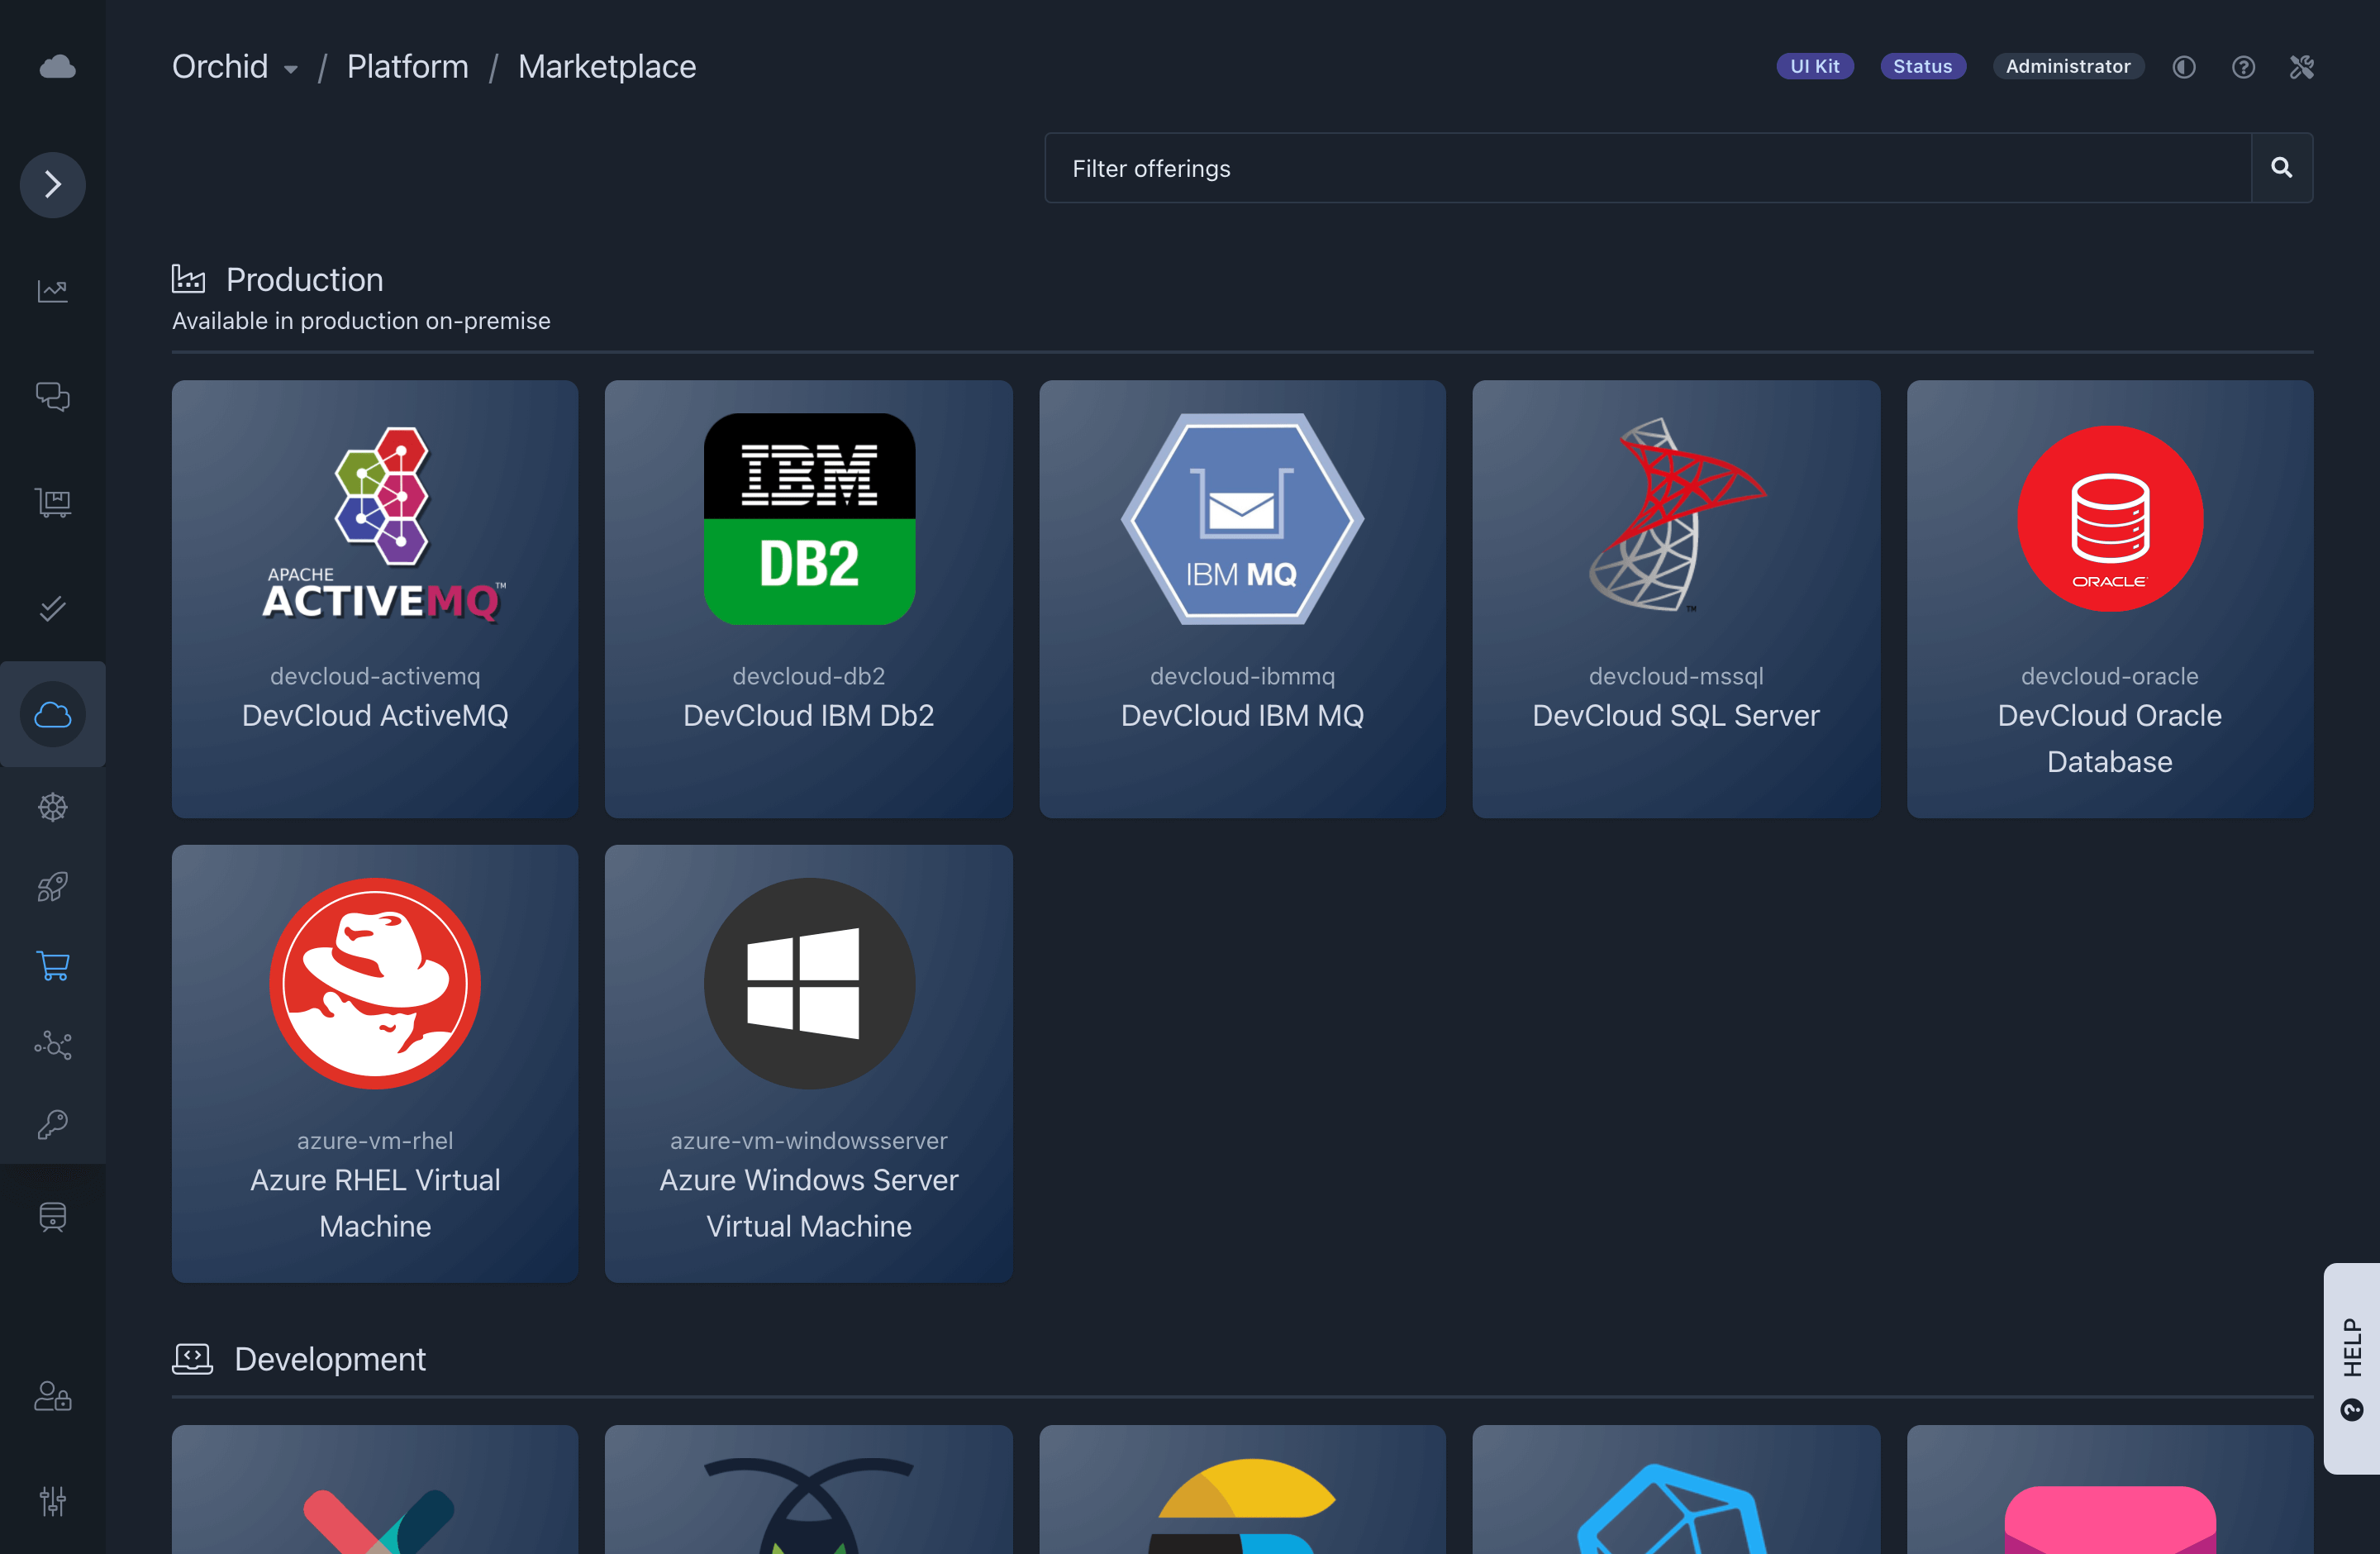Screen dimensions: 2380x1554
Task: Navigate to Platform breadcrumb
Action: (x=407, y=67)
